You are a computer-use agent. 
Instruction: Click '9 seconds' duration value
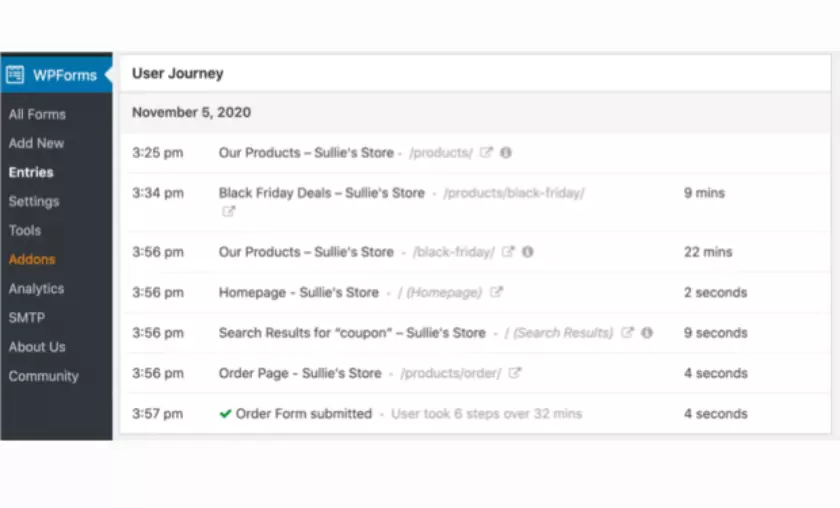click(715, 333)
